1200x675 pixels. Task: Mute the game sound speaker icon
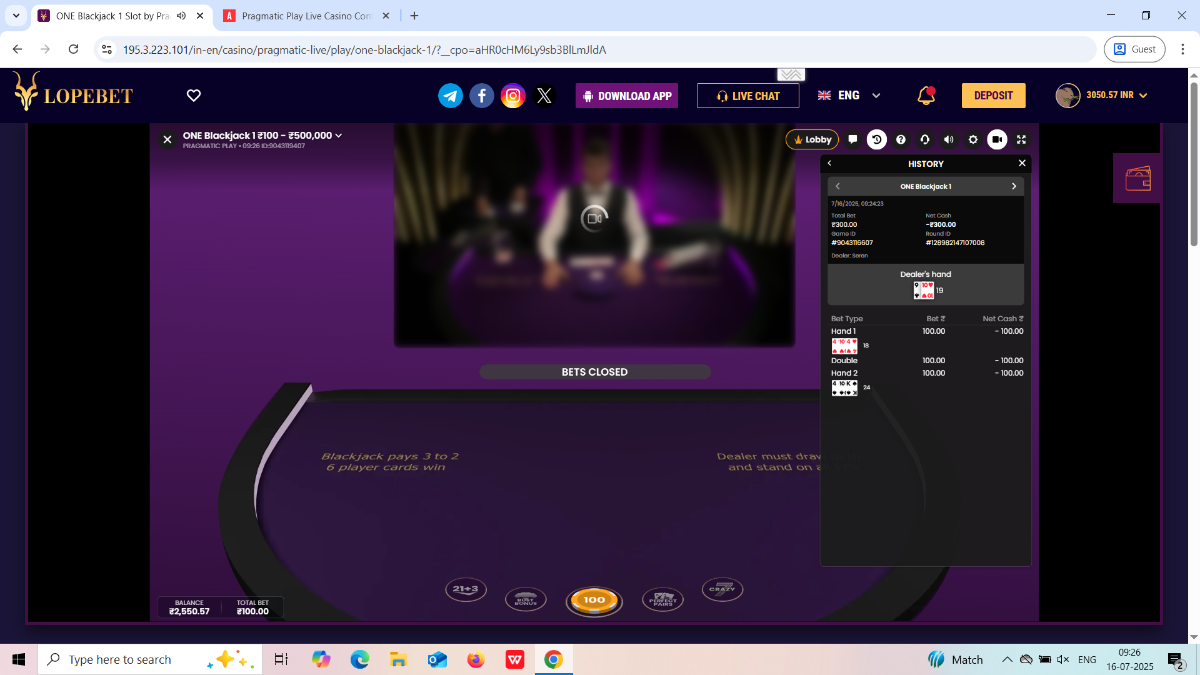pyautogui.click(x=949, y=140)
